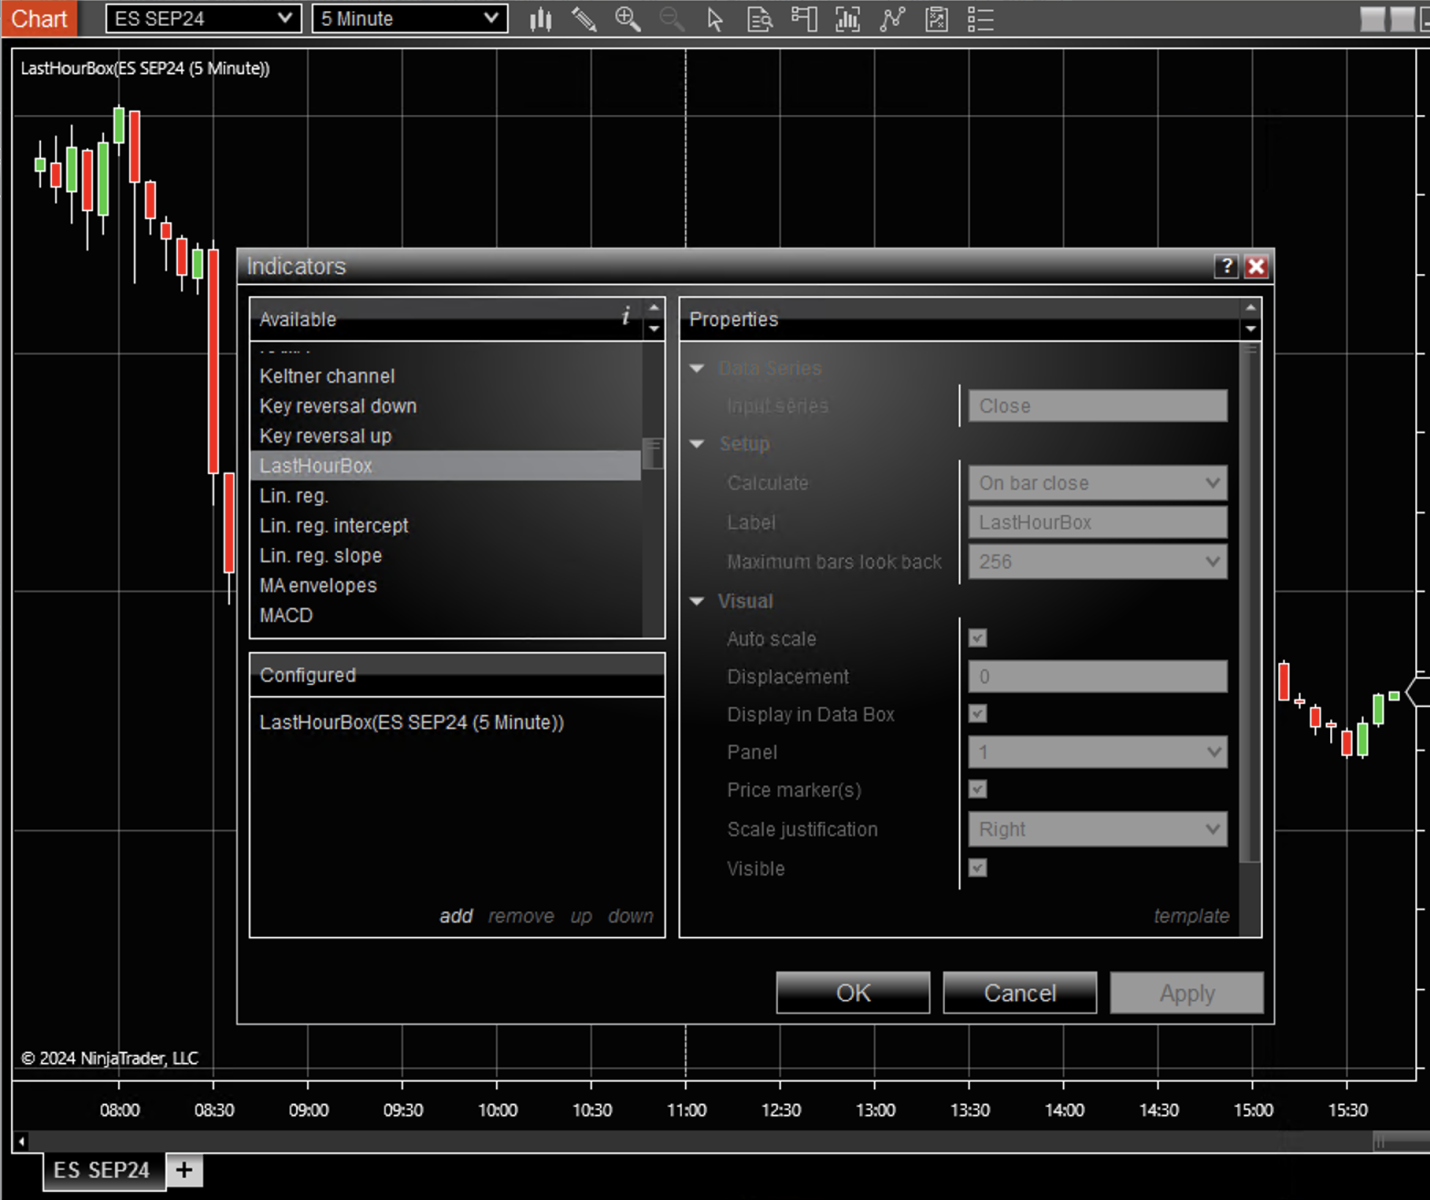
Task: Click the up arrow in Available header
Action: pyautogui.click(x=654, y=308)
